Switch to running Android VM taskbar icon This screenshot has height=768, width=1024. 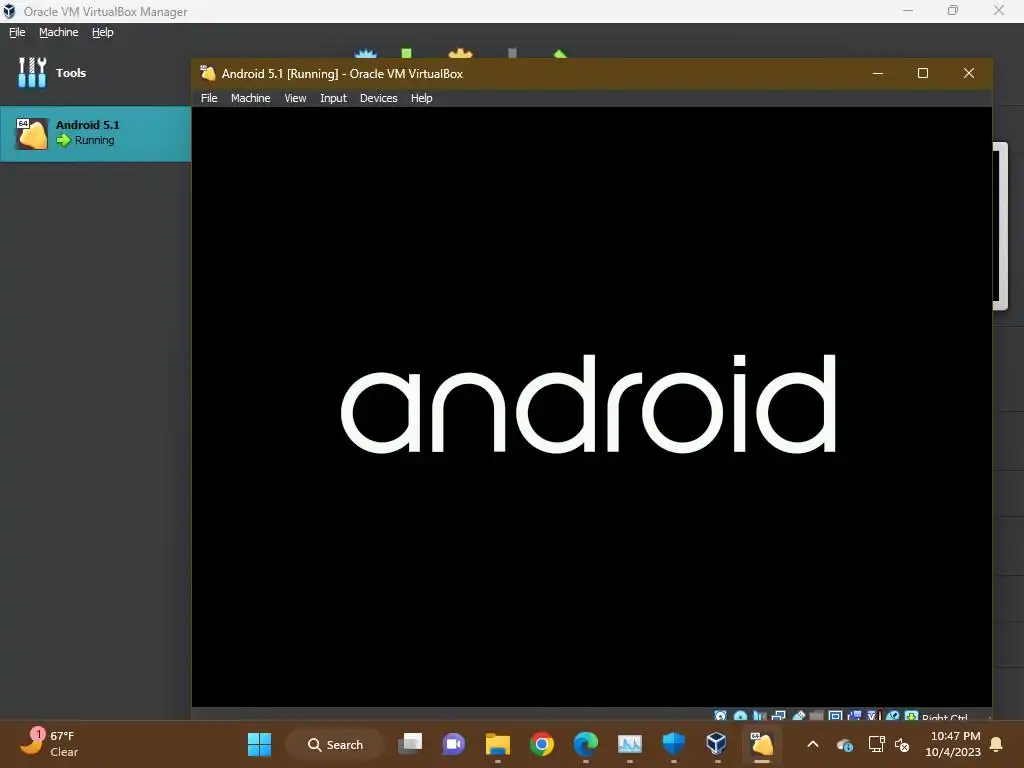(761, 744)
